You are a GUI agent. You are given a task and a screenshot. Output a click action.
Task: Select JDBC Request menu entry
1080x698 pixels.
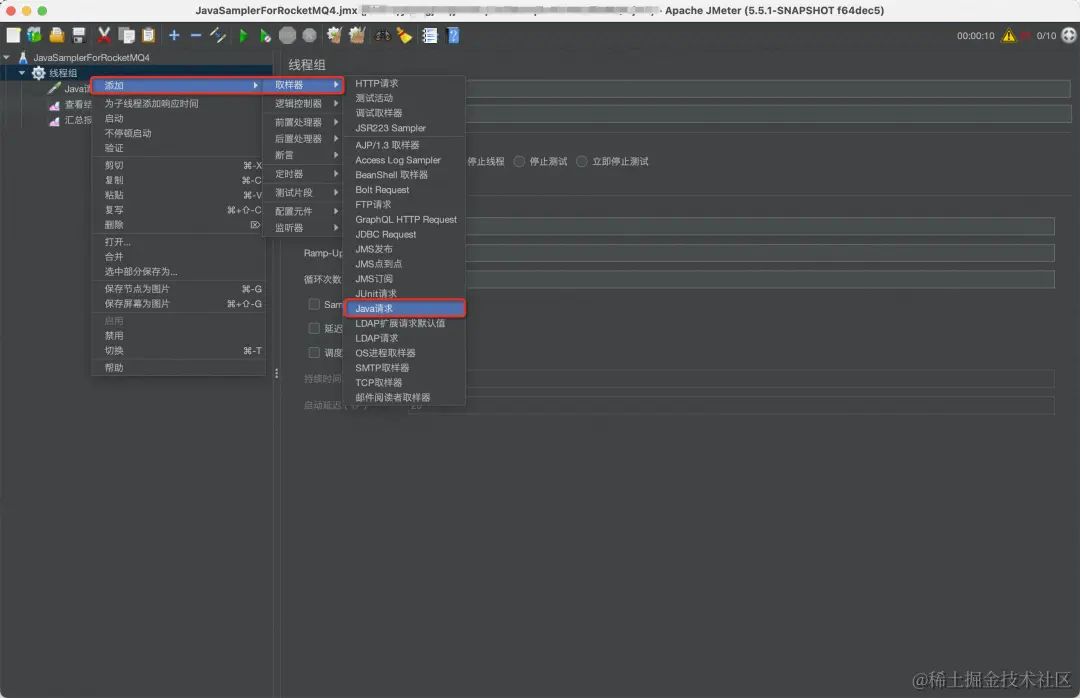click(405, 234)
